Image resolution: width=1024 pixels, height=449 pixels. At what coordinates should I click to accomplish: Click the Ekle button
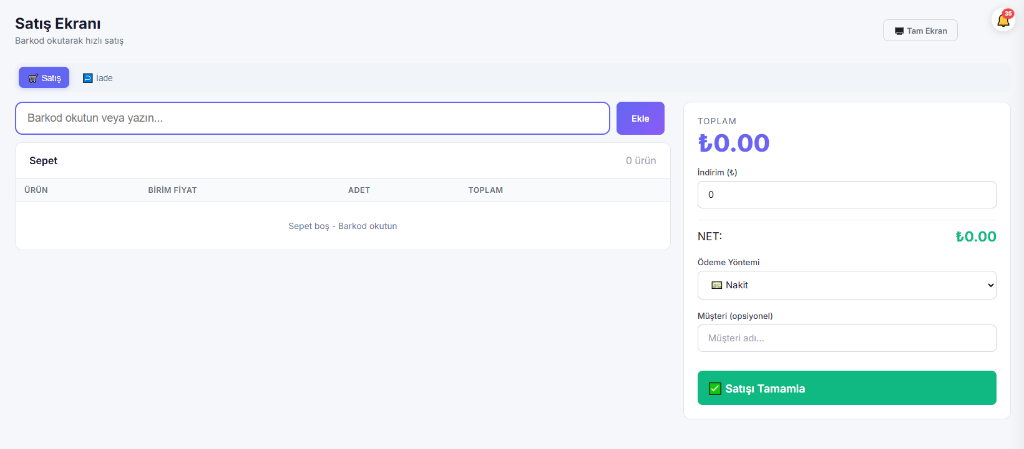(640, 118)
